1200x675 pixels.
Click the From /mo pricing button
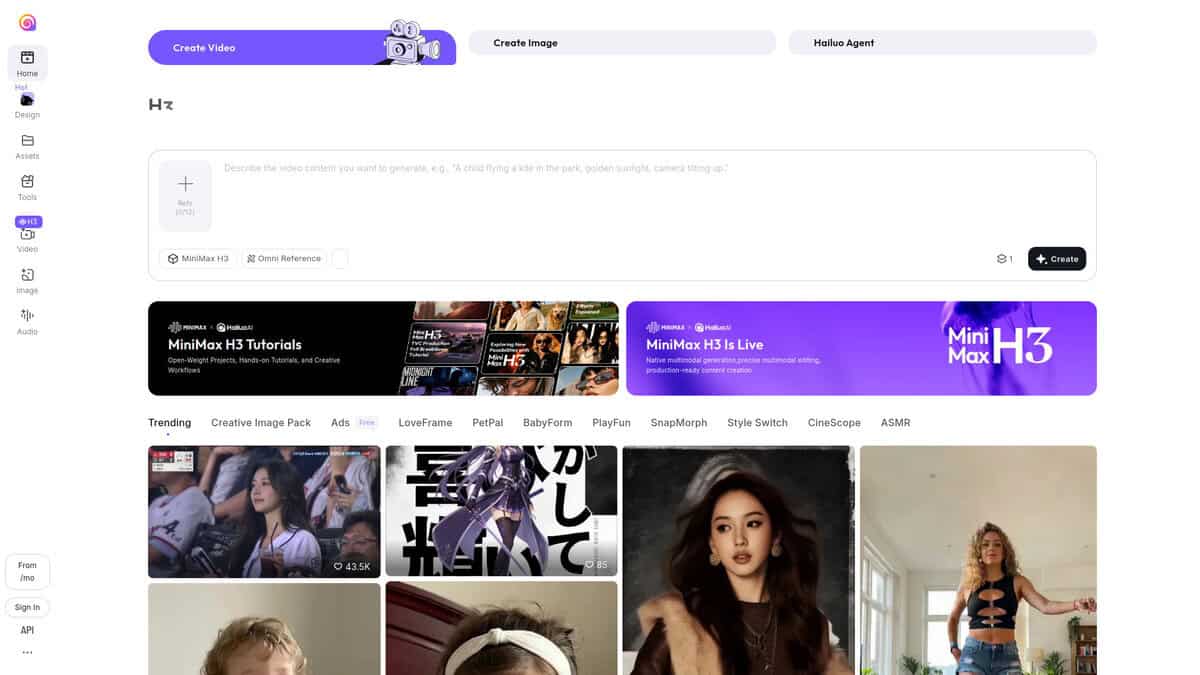27,572
